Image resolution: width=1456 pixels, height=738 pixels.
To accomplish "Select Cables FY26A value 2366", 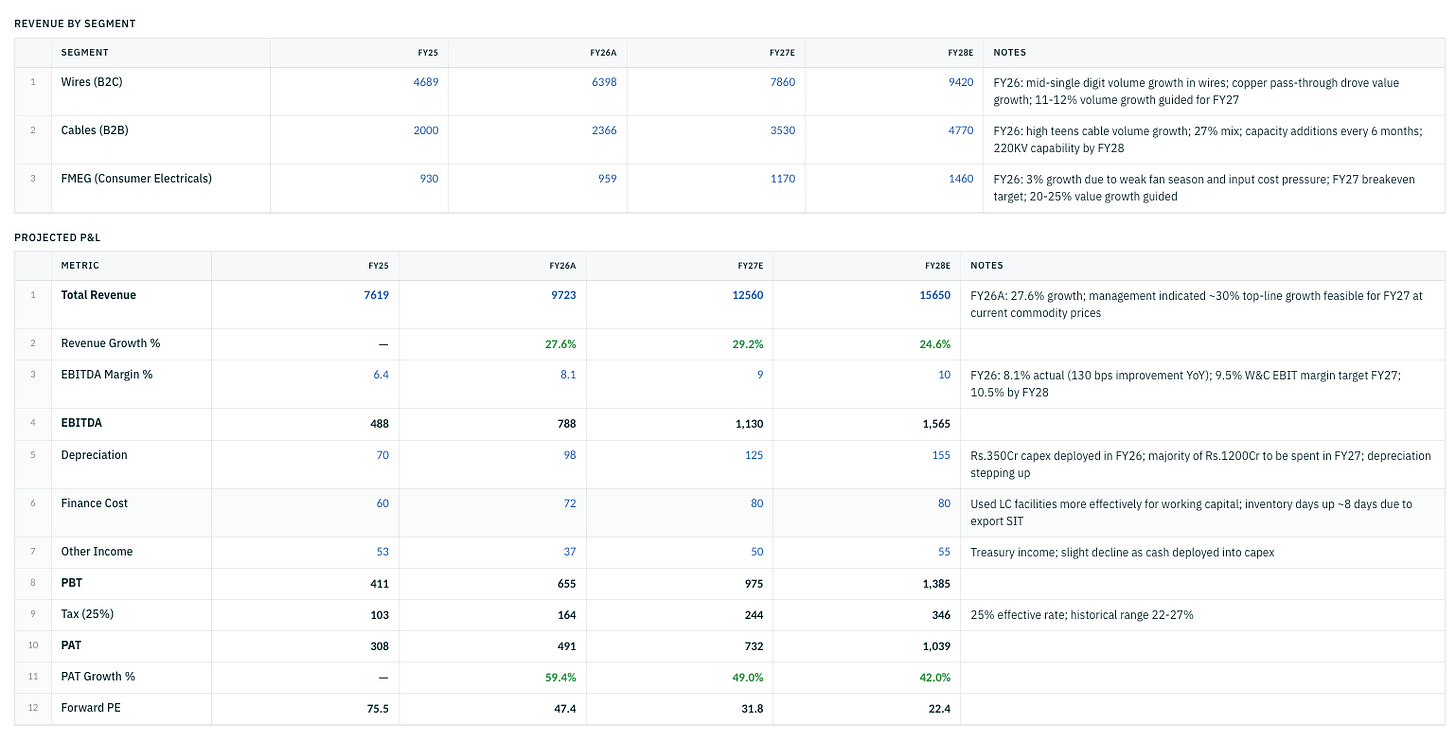I will pyautogui.click(x=604, y=130).
